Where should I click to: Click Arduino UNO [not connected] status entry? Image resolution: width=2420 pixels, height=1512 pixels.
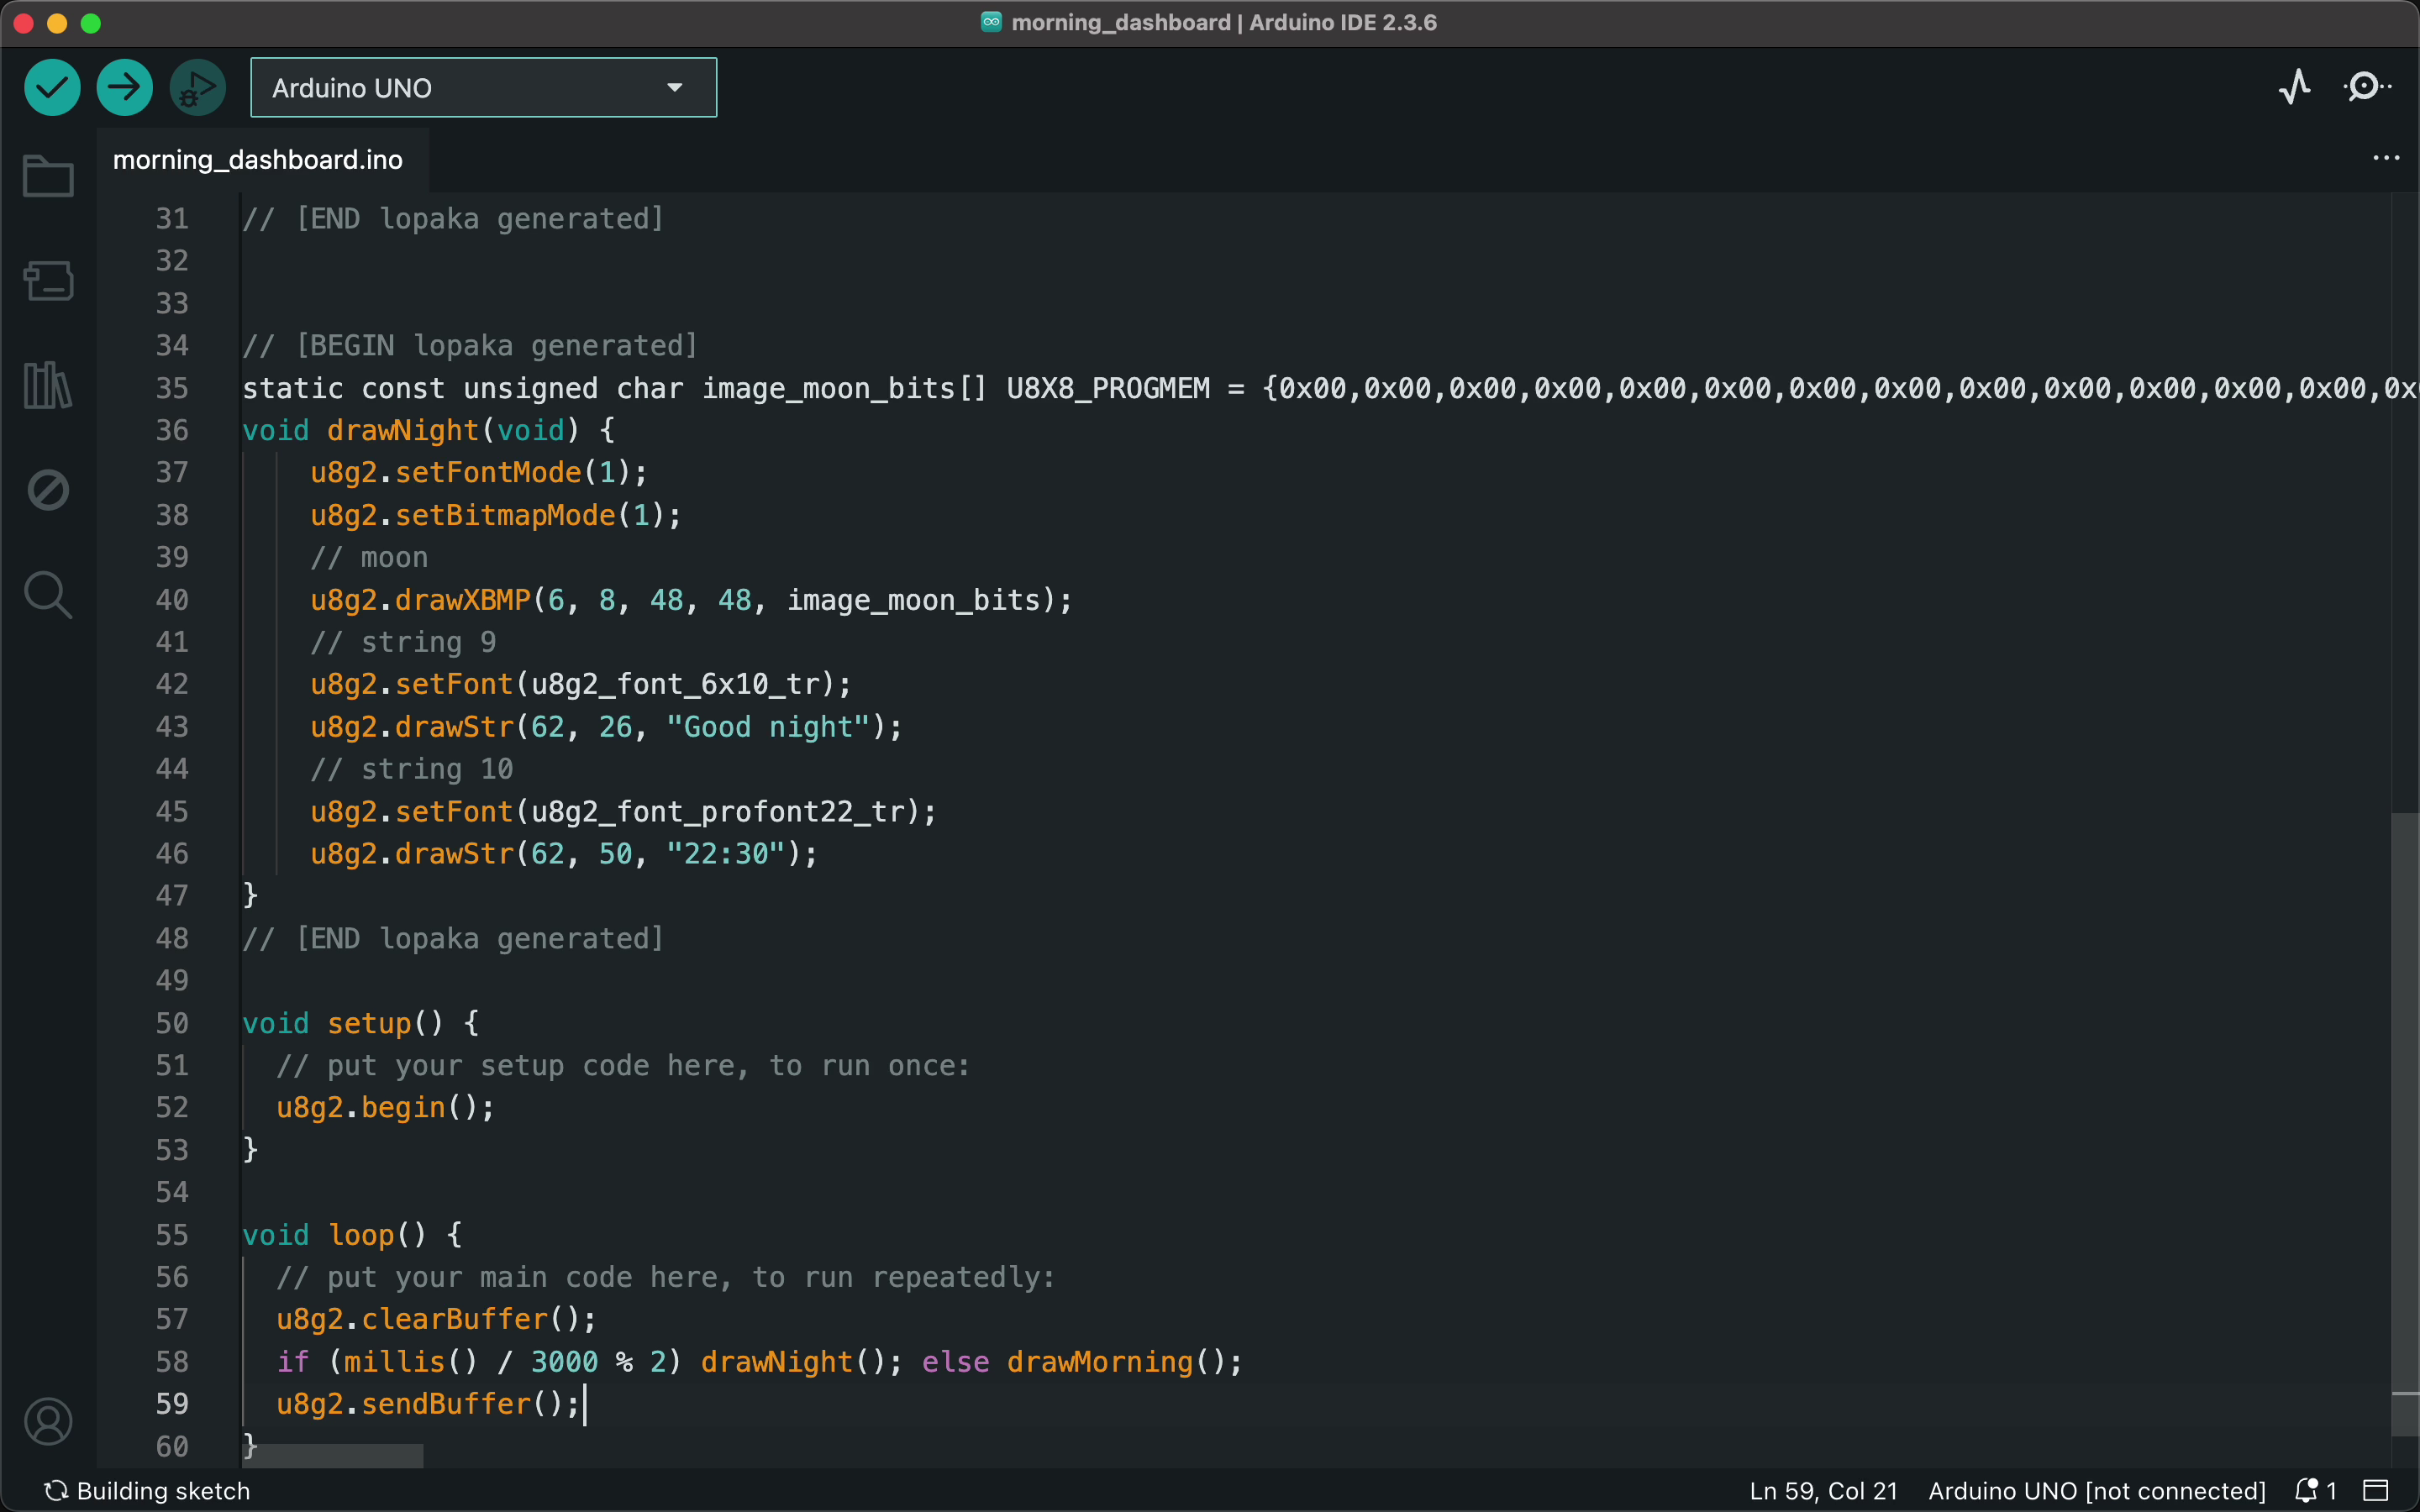point(2097,1491)
